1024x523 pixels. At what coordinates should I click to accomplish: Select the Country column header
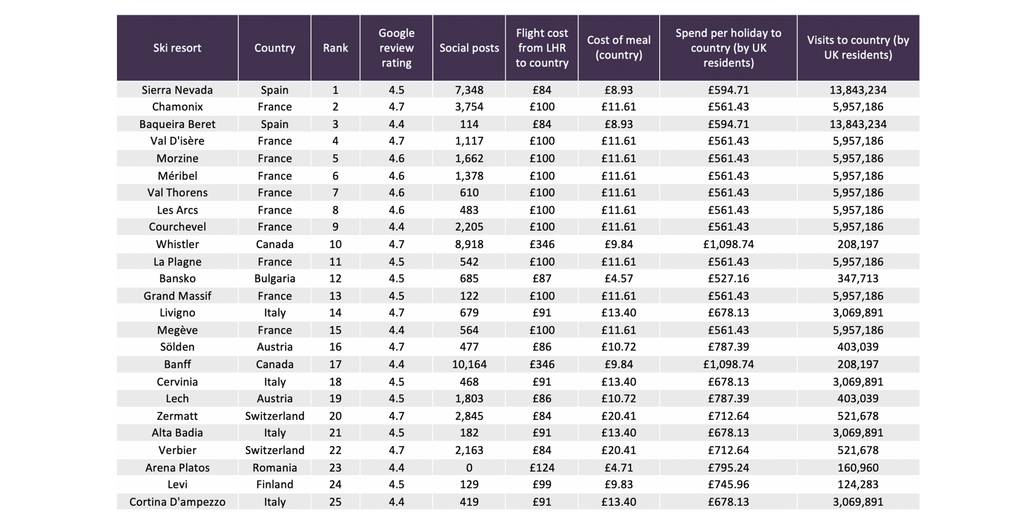pyautogui.click(x=274, y=48)
